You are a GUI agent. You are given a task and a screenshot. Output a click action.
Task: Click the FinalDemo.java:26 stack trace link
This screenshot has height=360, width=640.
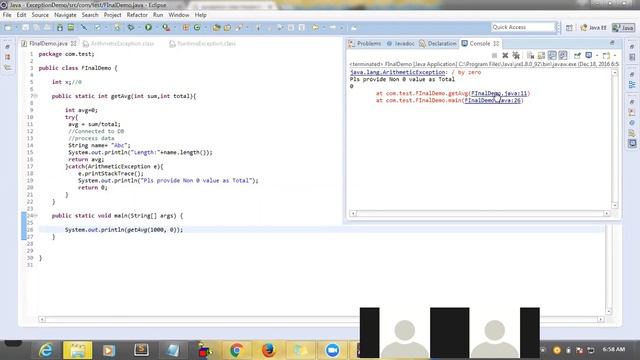(493, 100)
